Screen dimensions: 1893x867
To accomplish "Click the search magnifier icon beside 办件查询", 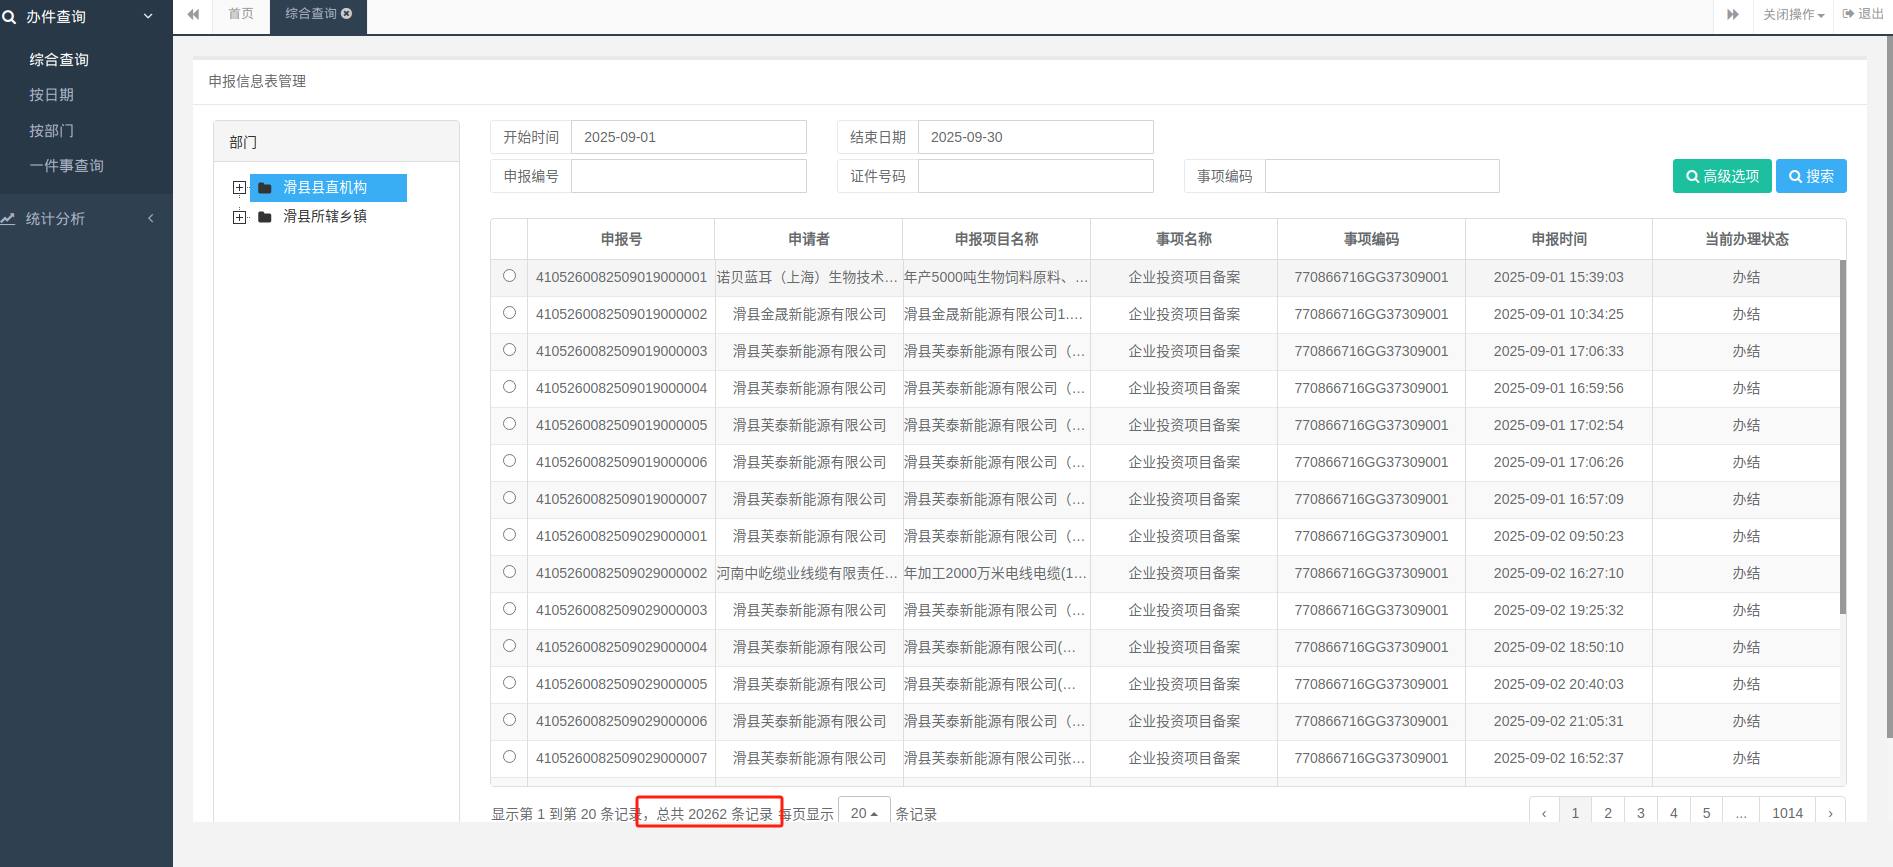I will [x=9, y=17].
